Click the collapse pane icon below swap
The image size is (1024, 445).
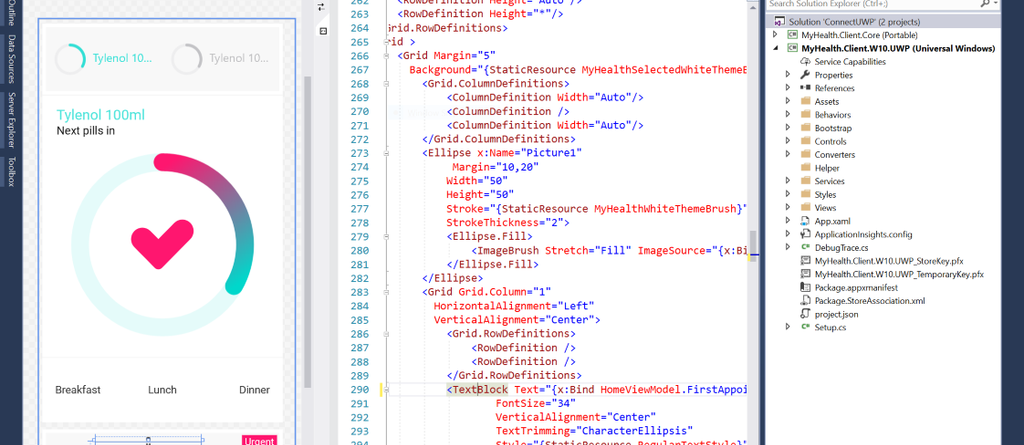click(322, 31)
